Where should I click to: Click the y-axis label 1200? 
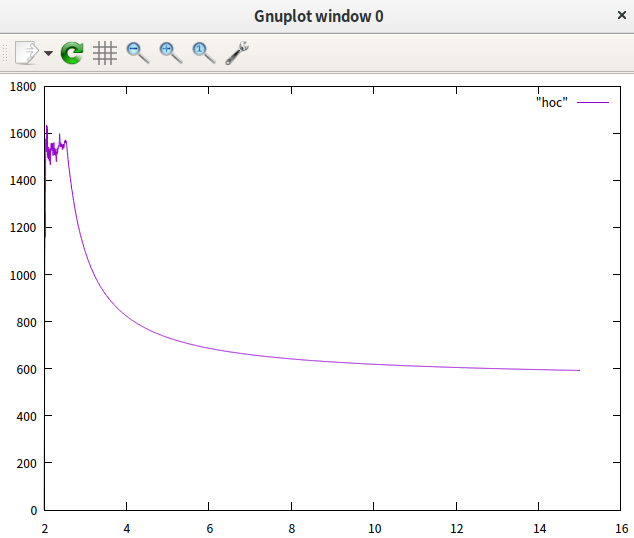point(23,228)
